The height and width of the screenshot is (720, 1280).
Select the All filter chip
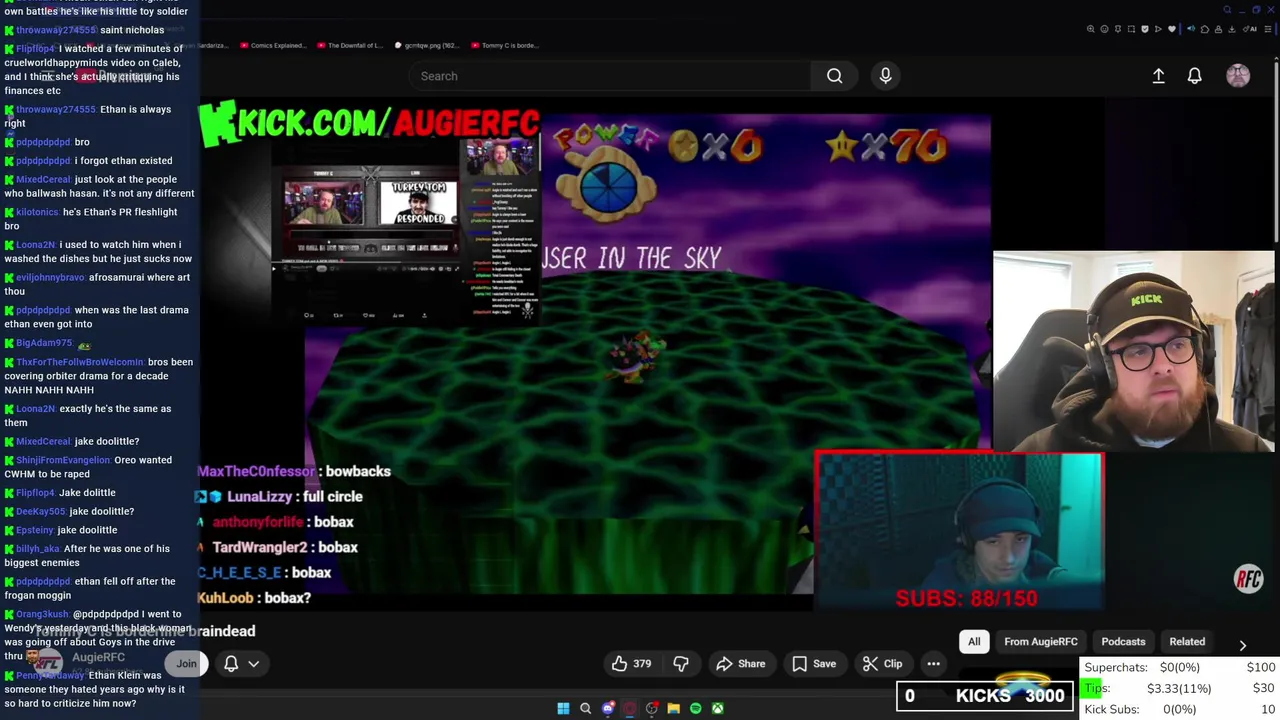click(974, 641)
